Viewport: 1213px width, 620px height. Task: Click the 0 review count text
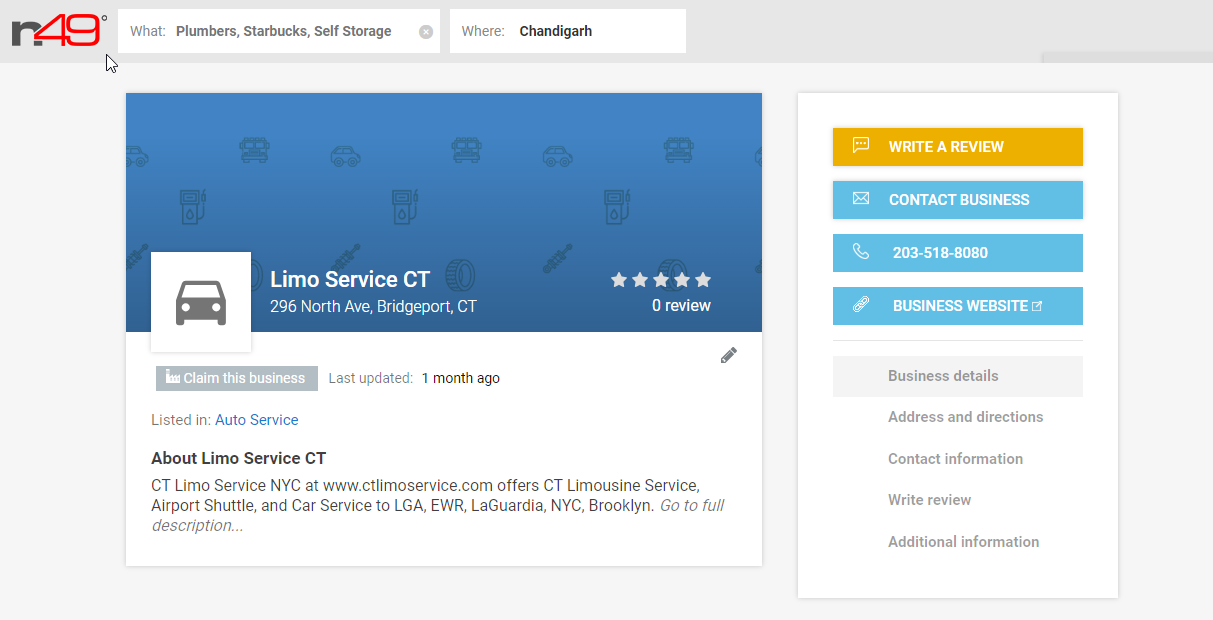click(x=681, y=306)
